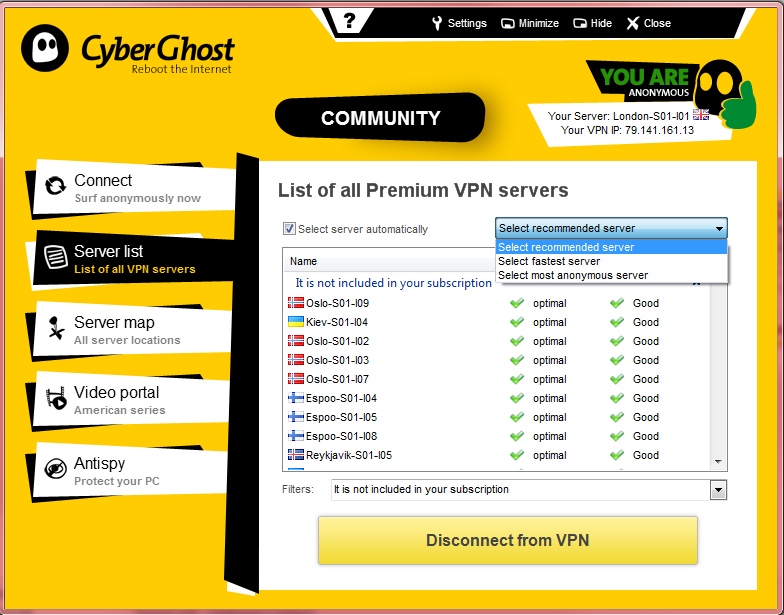Click the Server map pin icon
The width and height of the screenshot is (784, 615).
click(x=56, y=328)
